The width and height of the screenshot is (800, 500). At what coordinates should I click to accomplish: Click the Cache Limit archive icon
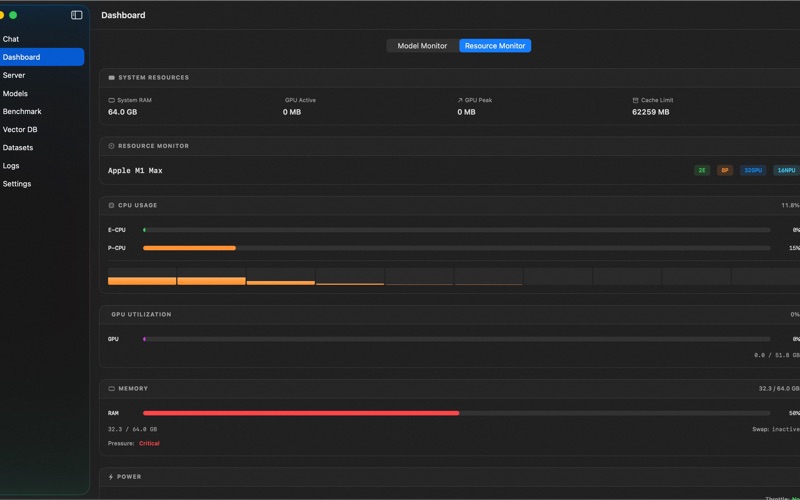click(x=635, y=101)
